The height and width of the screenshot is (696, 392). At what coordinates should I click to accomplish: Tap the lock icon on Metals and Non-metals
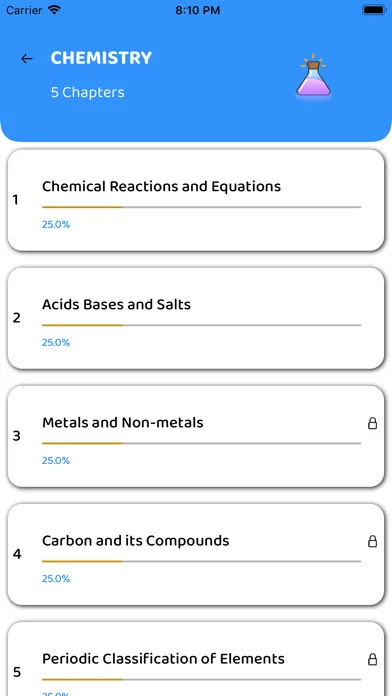372,423
